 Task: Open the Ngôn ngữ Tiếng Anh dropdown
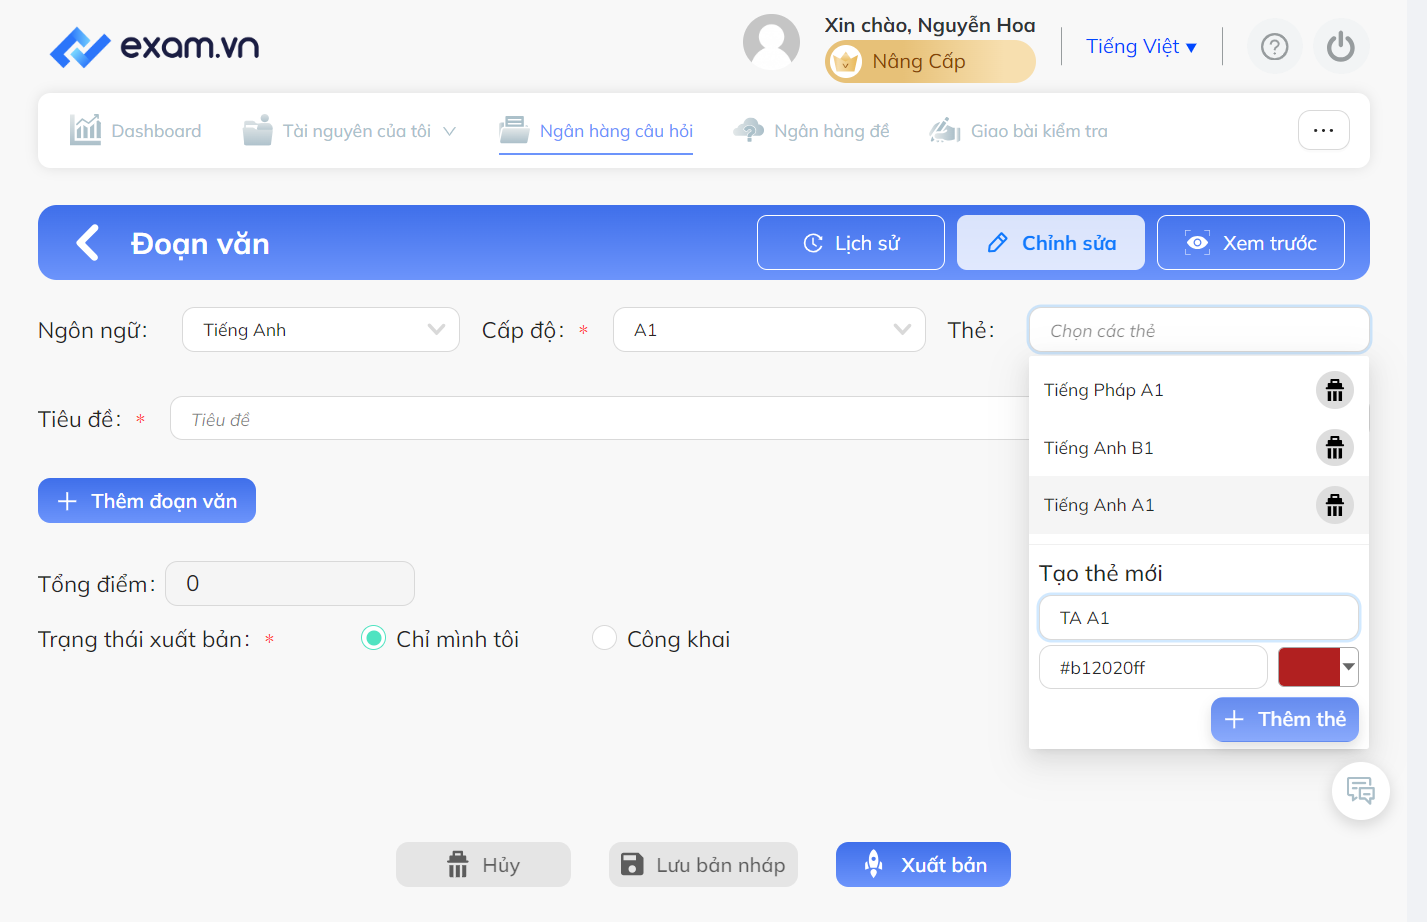coord(320,330)
